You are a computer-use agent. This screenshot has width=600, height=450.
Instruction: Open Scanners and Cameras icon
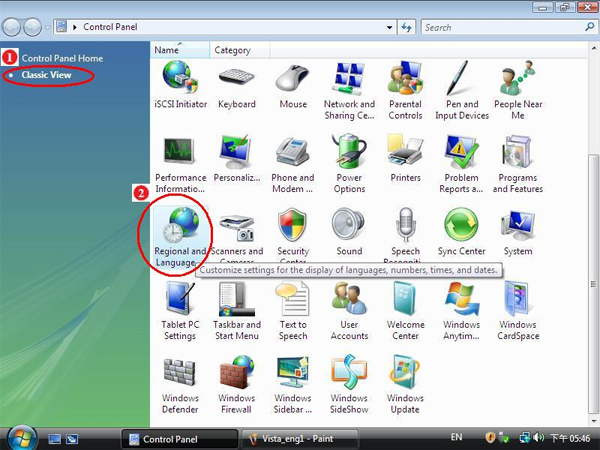click(236, 227)
